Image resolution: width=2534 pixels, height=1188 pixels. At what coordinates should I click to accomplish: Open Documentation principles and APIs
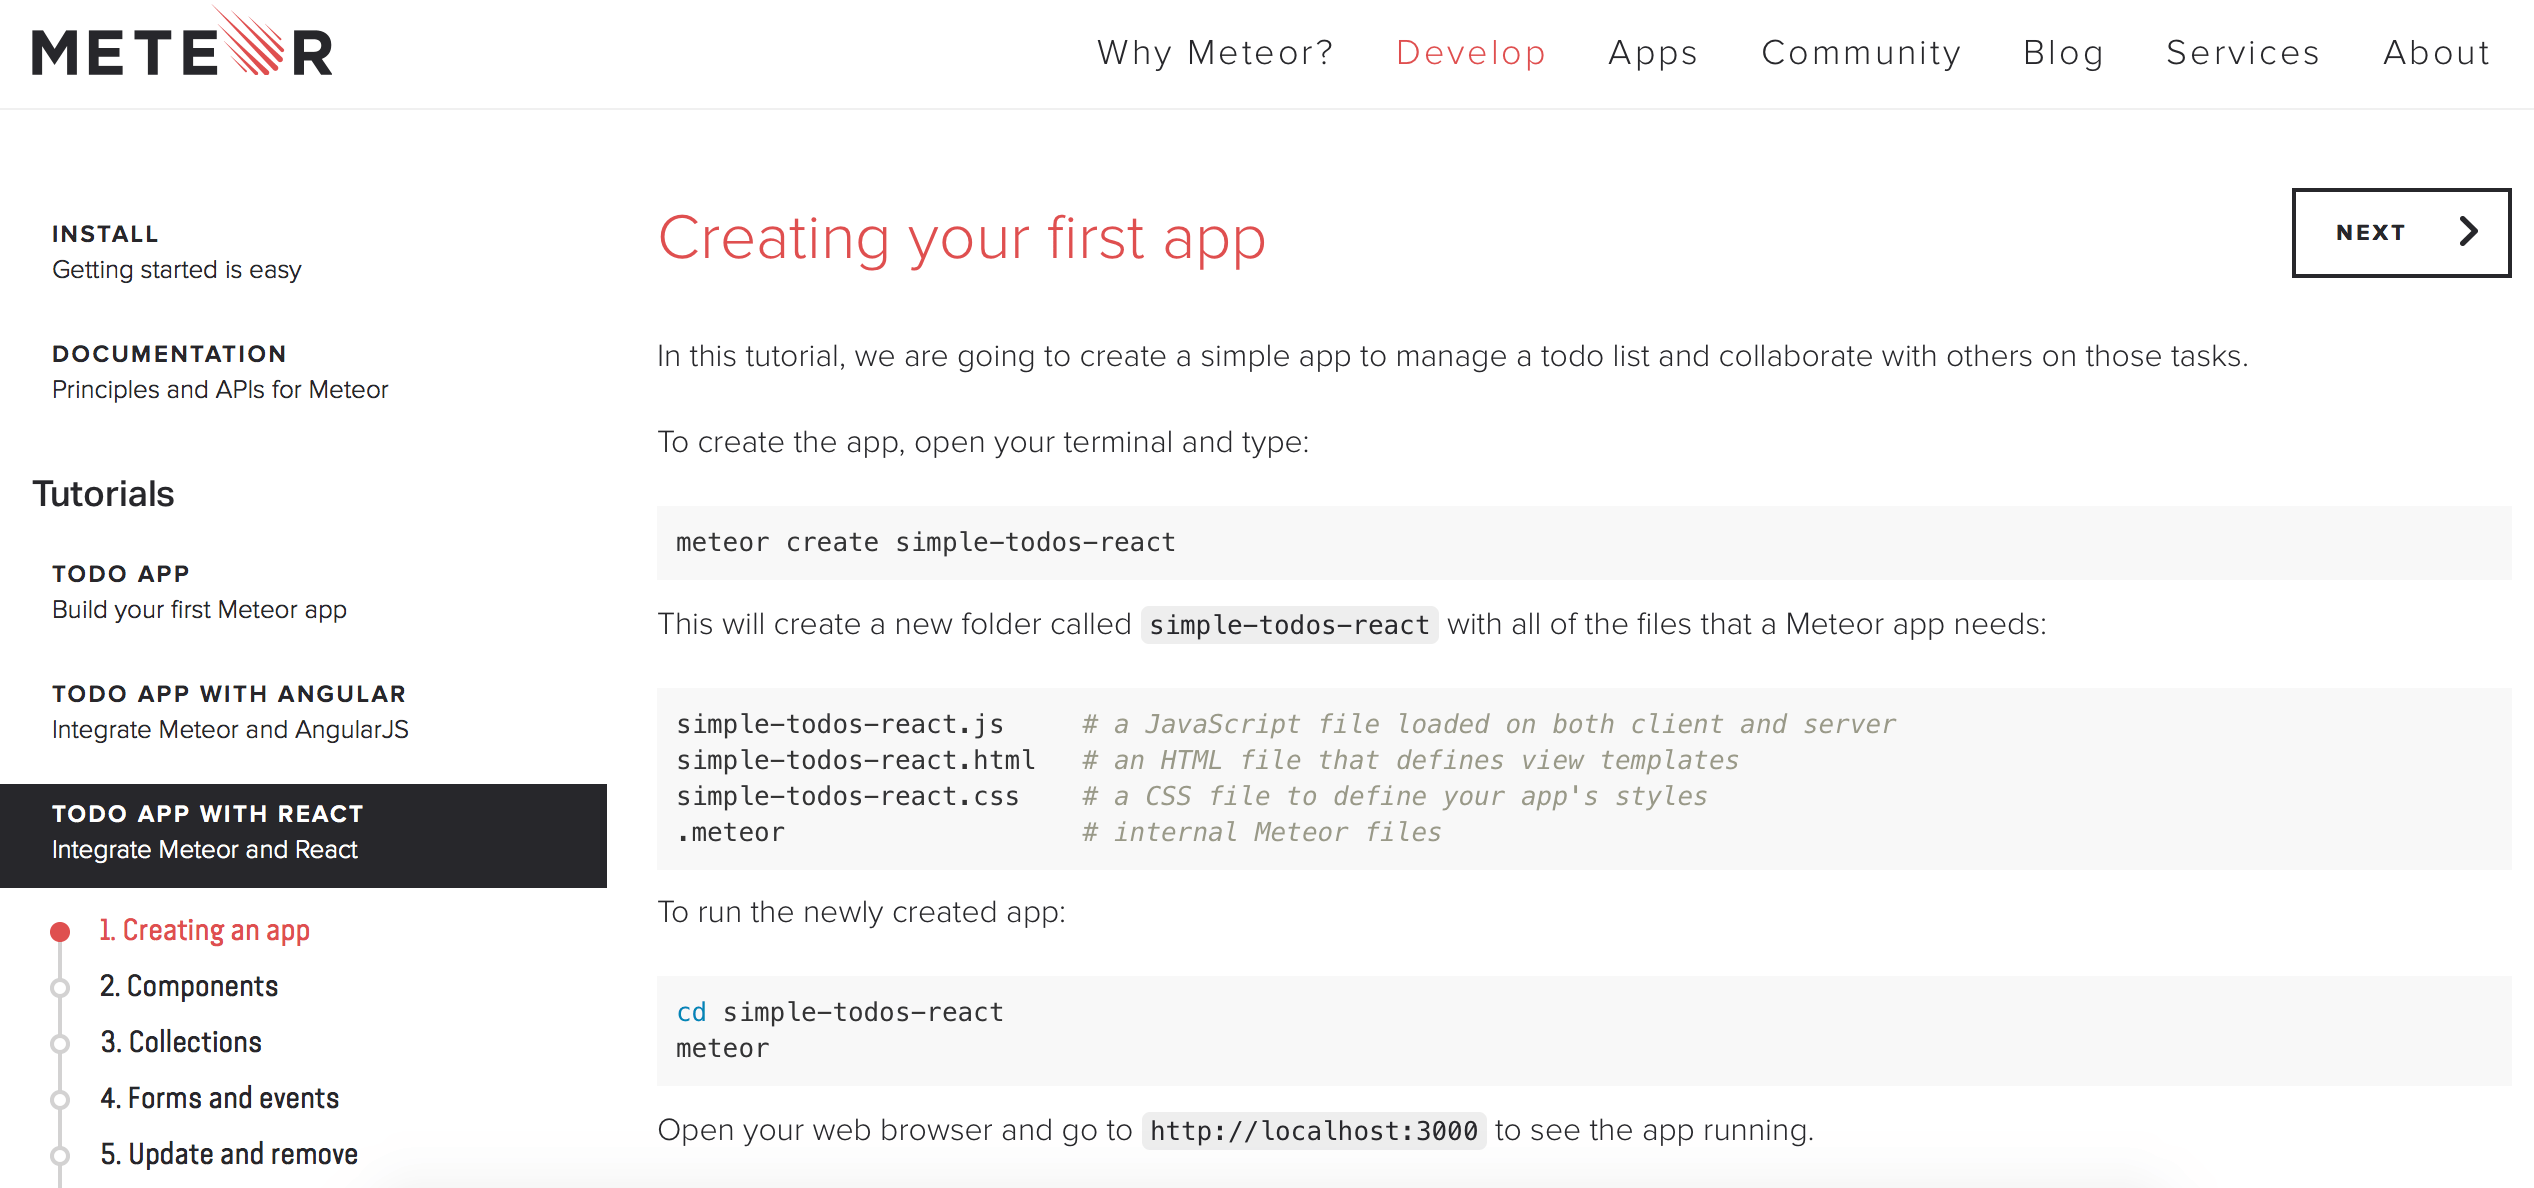pyautogui.click(x=219, y=372)
